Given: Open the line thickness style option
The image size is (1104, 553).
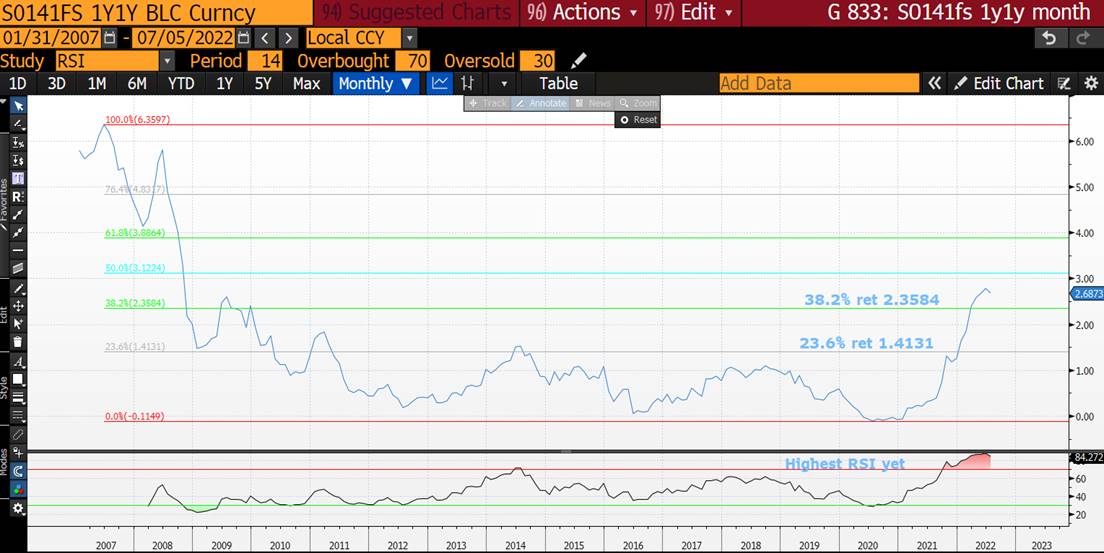Looking at the screenshot, I should click(x=18, y=398).
